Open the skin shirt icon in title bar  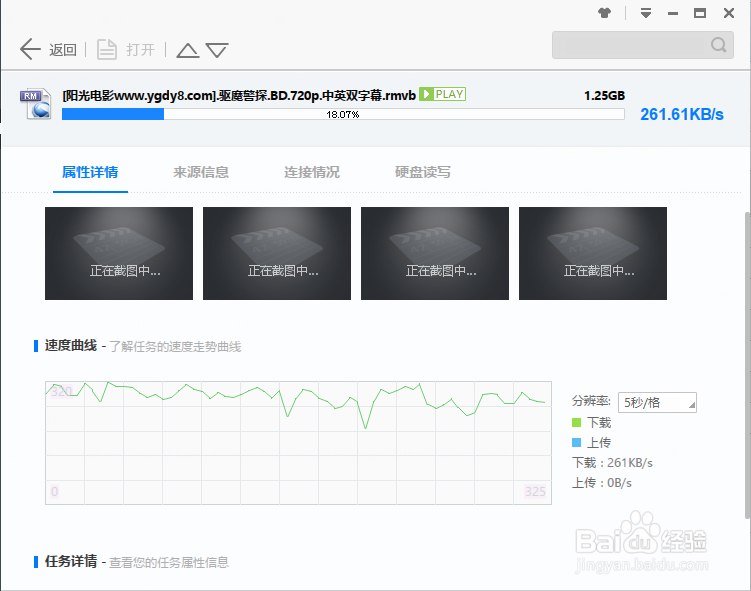click(604, 13)
